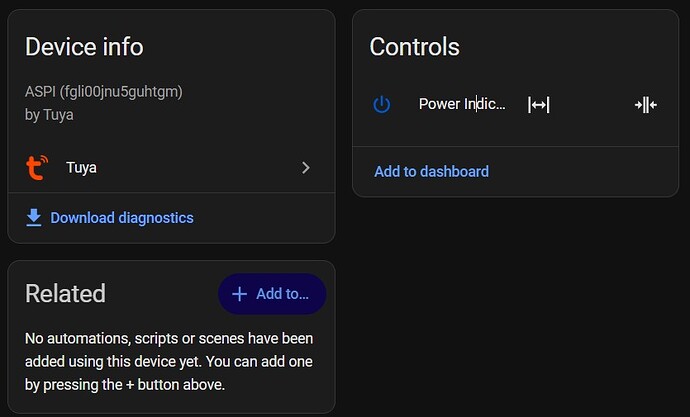The height and width of the screenshot is (417, 690).
Task: Click the download arrow icon
Action: (x=34, y=218)
